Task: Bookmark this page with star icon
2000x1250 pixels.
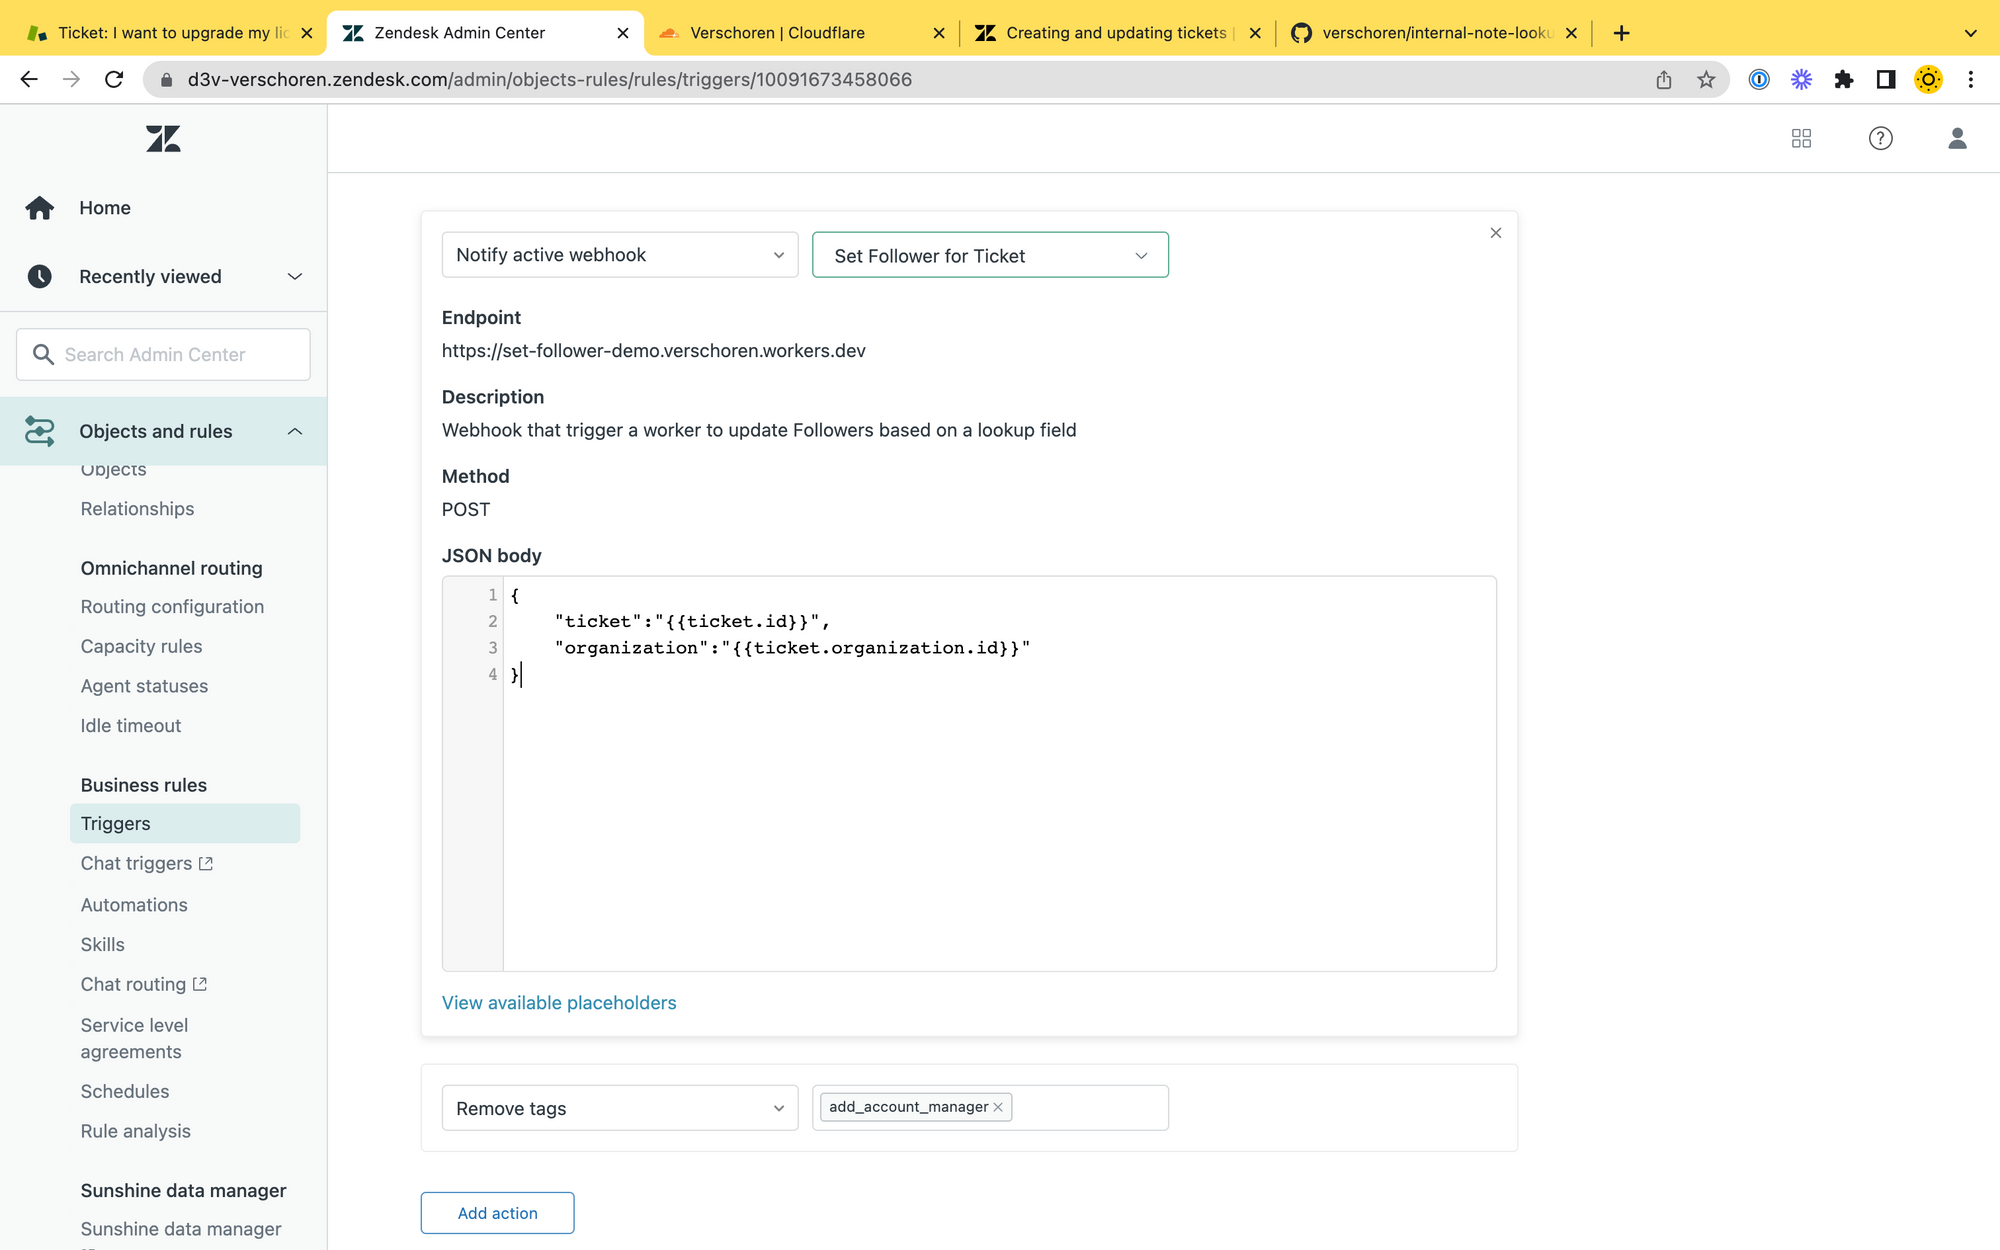Action: (x=1706, y=80)
